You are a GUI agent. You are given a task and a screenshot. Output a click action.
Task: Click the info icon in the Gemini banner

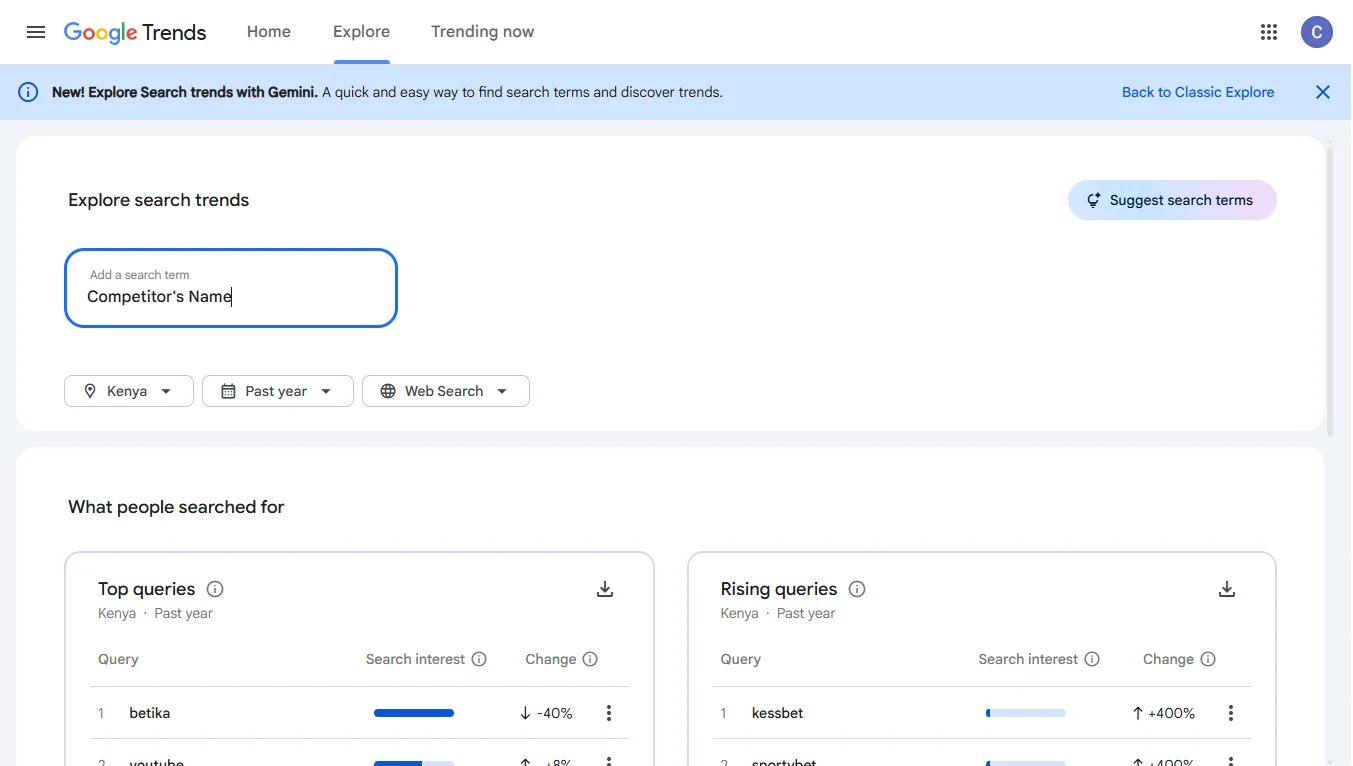(x=28, y=92)
